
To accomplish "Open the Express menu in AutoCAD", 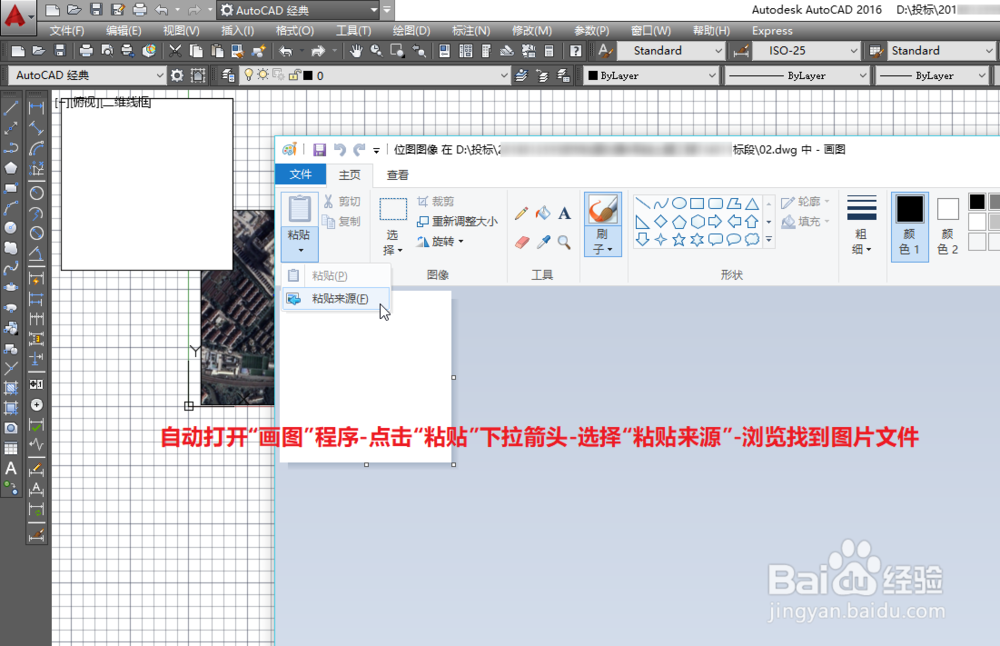I will [x=772, y=31].
